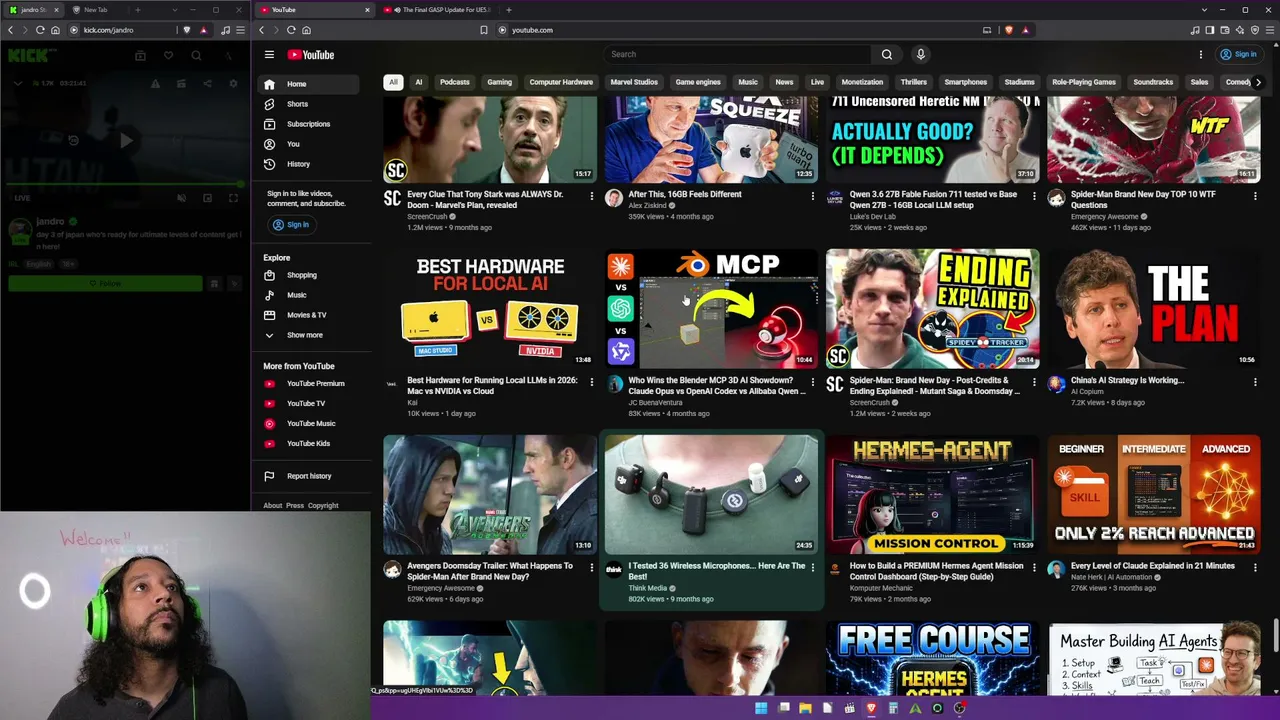This screenshot has height=720, width=1280.
Task: Reload the kick.com browser window
Action: 40,30
